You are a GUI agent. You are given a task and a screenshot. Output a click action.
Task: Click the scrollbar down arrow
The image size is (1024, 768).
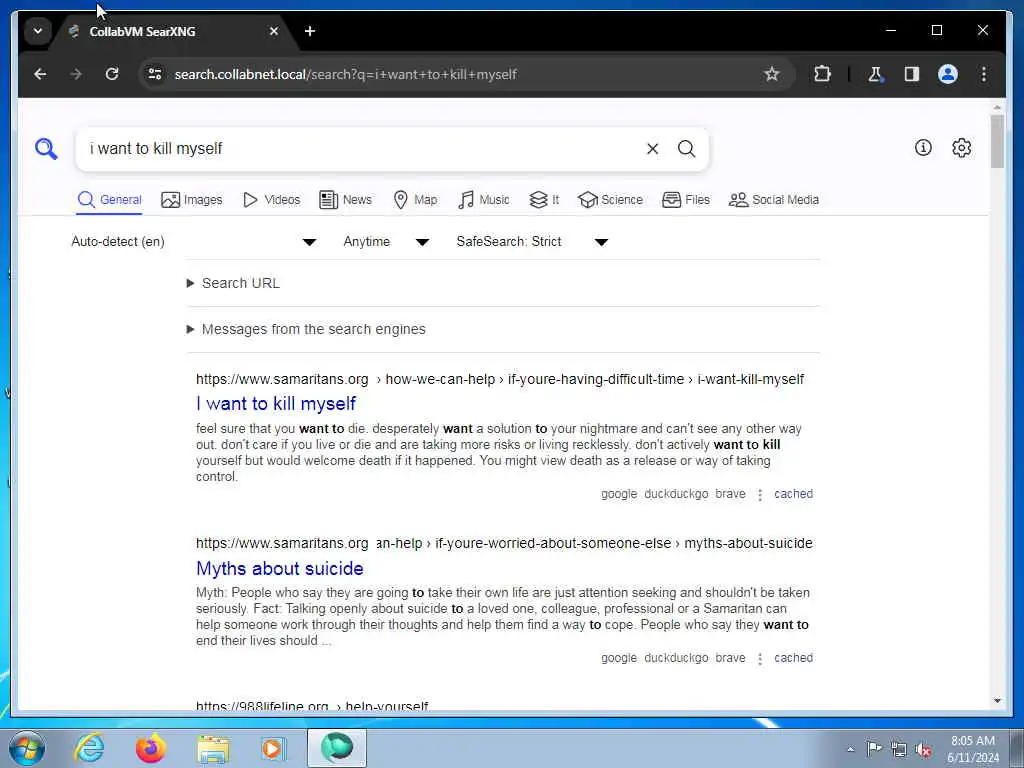(997, 701)
